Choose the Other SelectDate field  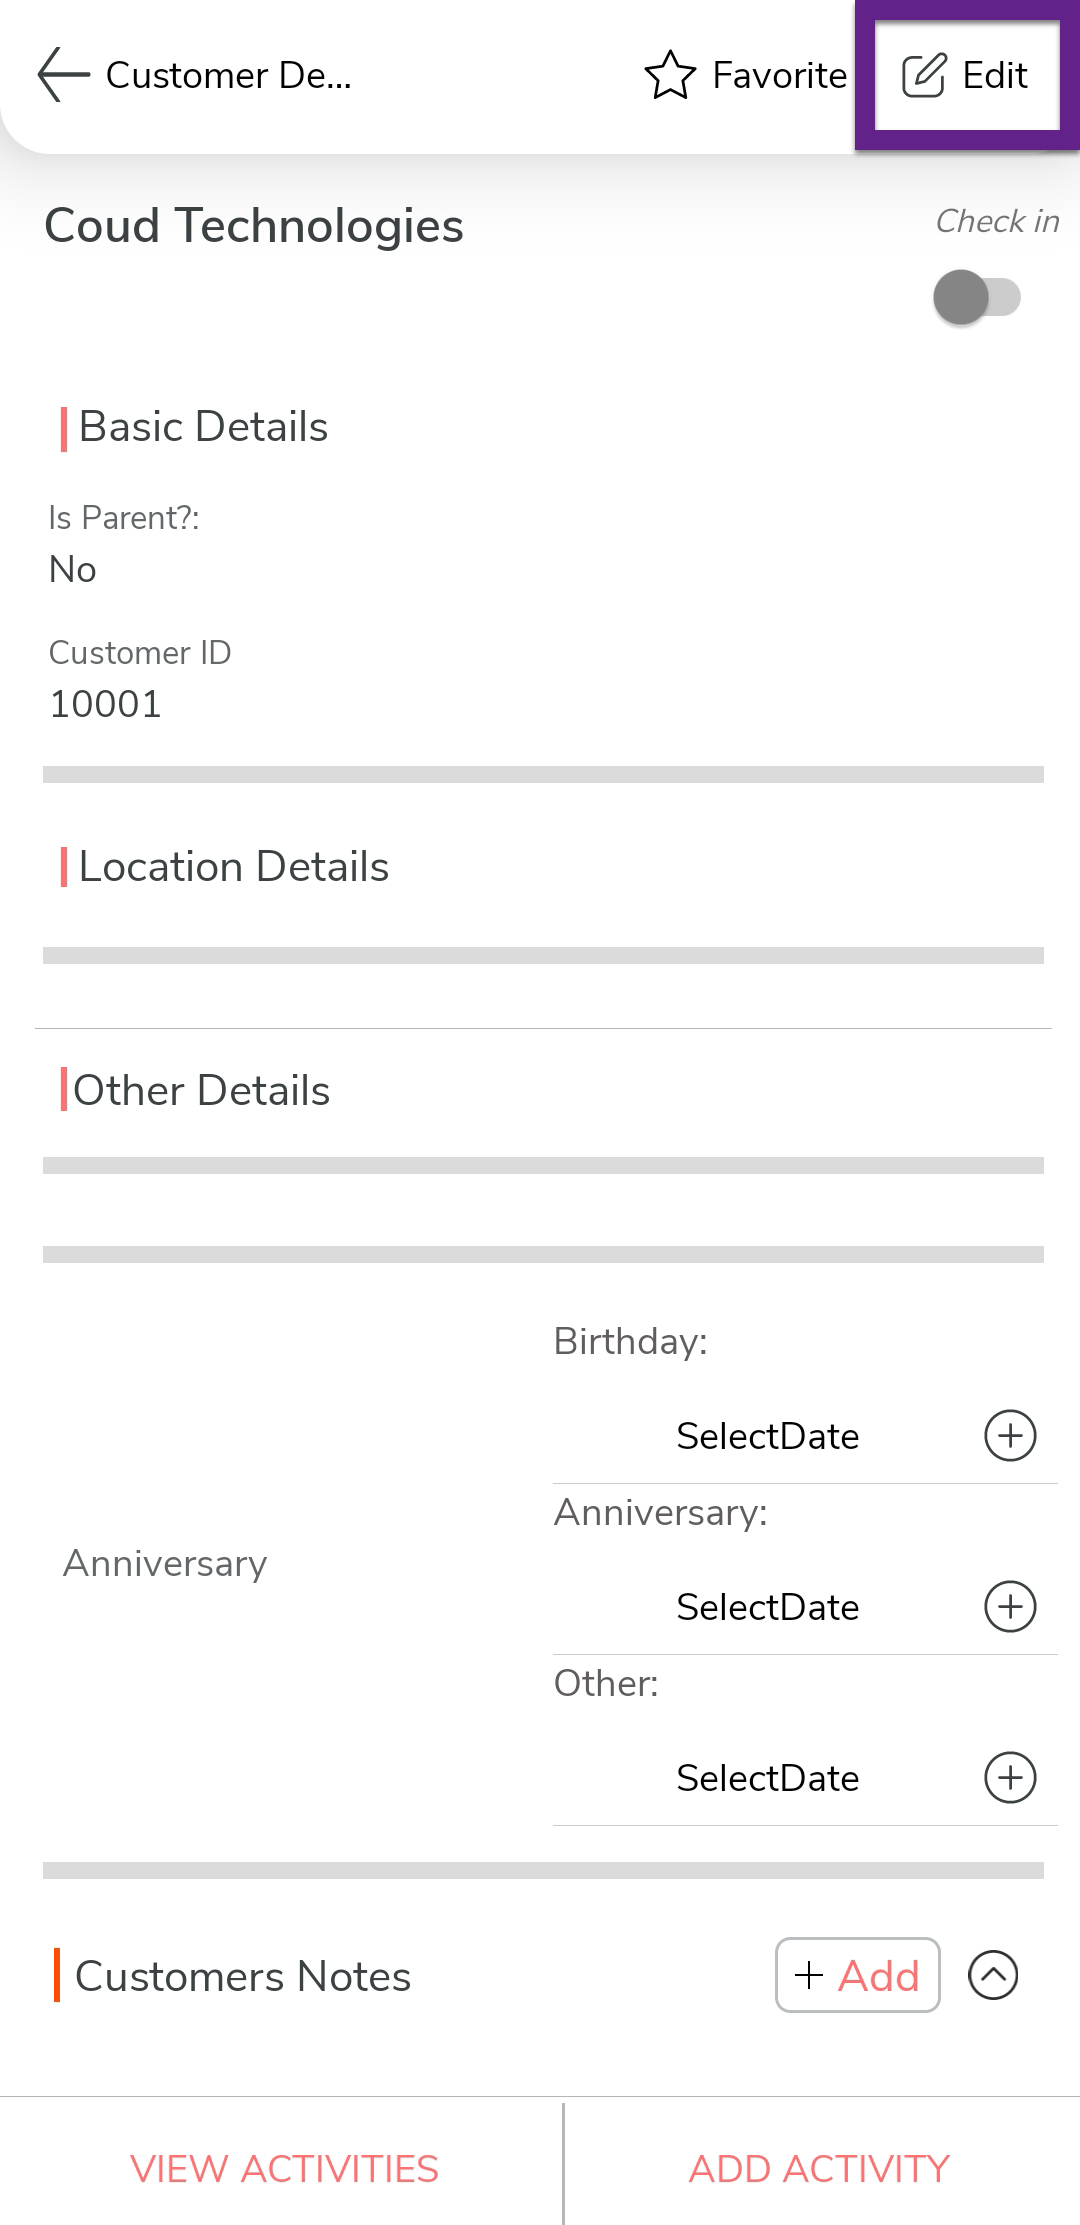(x=767, y=1778)
